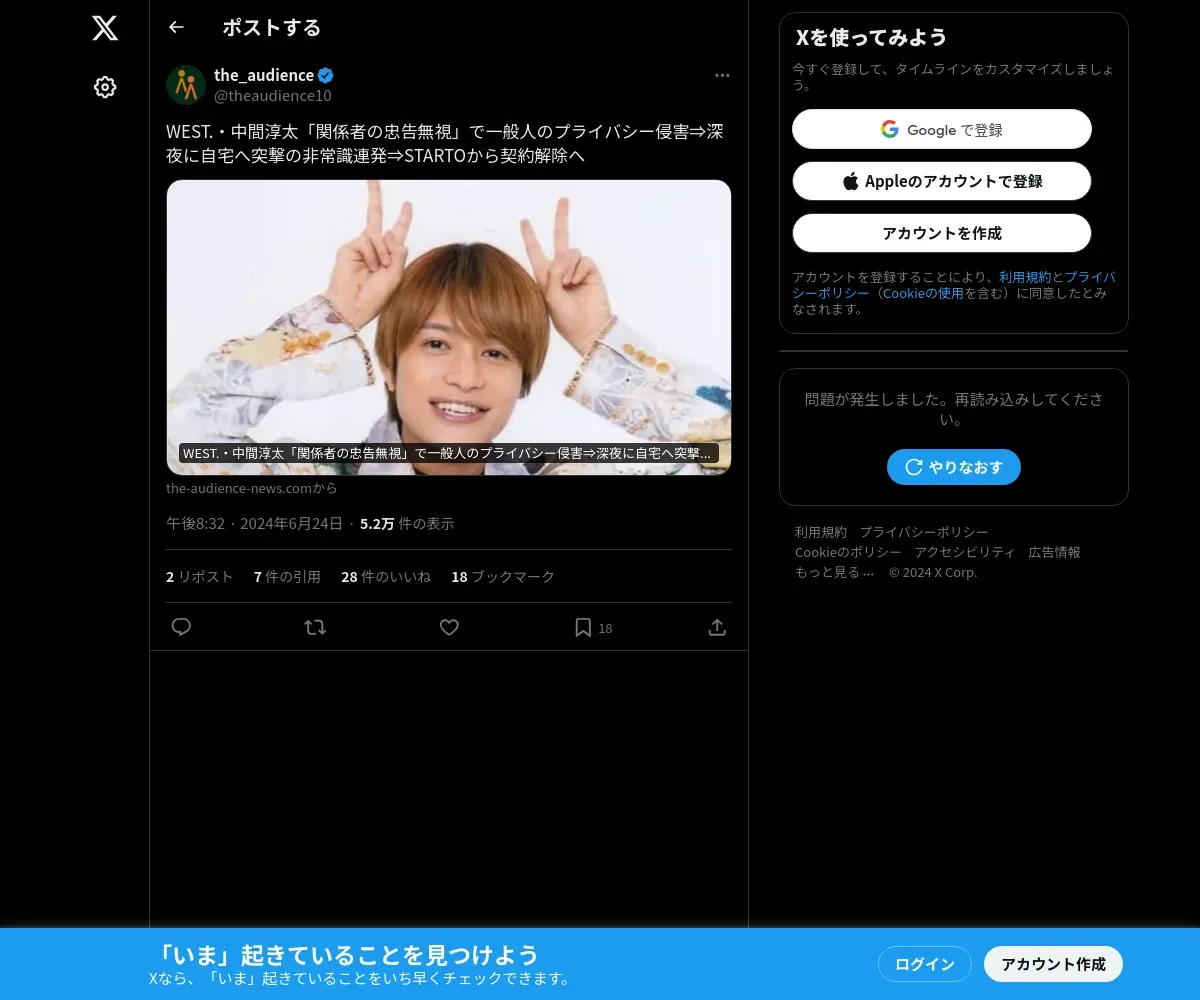Screen dimensions: 1200x1000
Task: Click the ログイン button in bottom banner
Action: click(925, 964)
